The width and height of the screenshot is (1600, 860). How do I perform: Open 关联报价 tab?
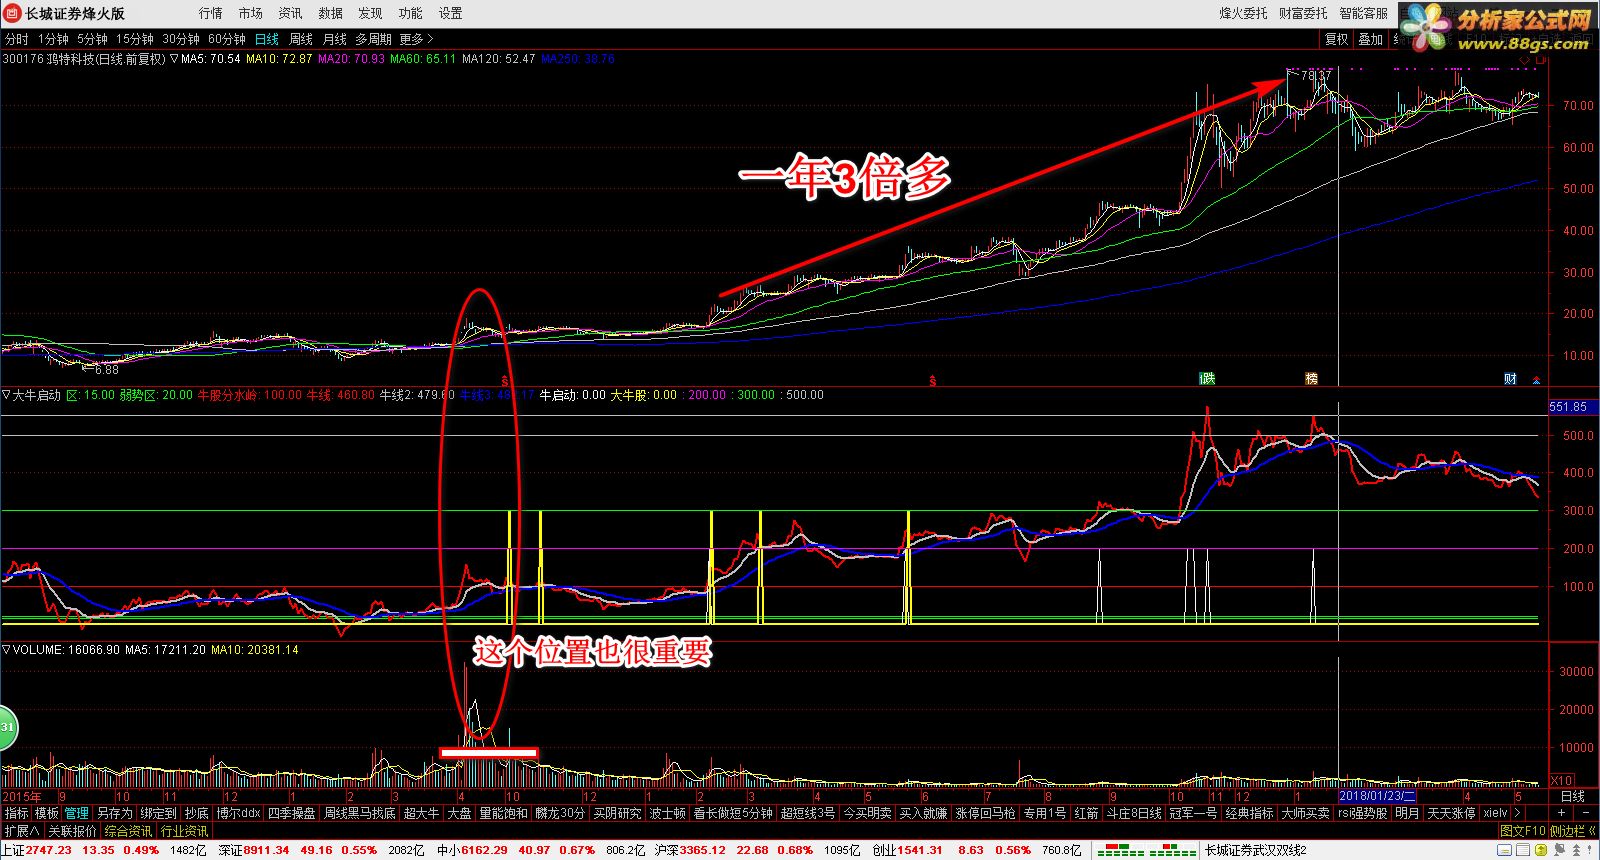tap(72, 831)
